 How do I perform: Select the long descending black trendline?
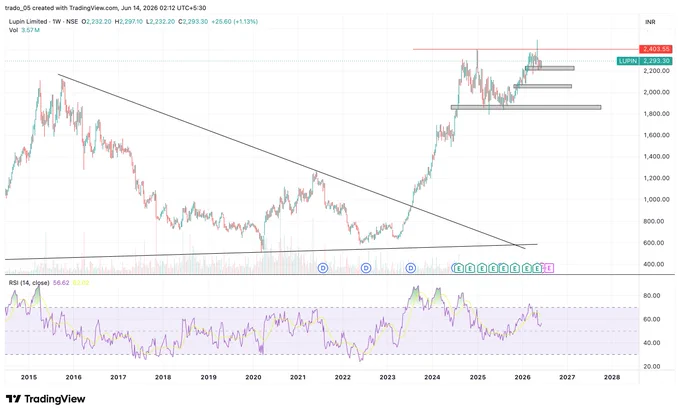tap(292, 162)
